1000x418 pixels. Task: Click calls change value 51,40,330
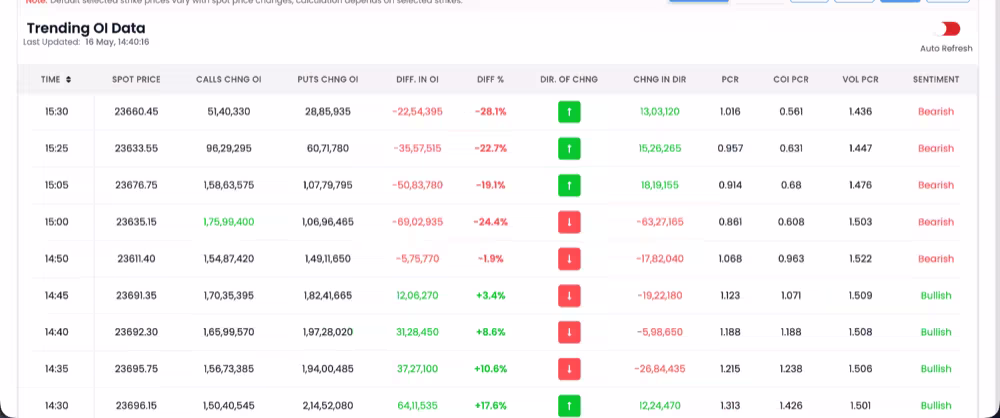(x=228, y=112)
